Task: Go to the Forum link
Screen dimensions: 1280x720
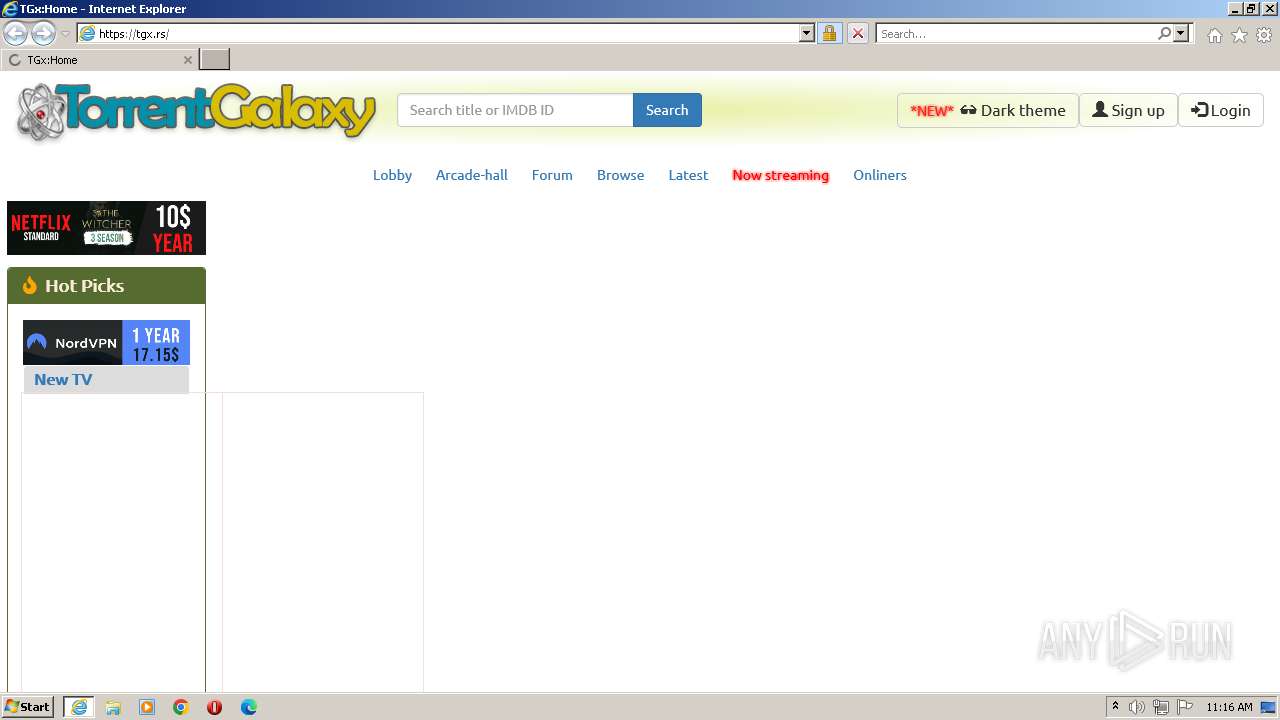Action: point(552,175)
